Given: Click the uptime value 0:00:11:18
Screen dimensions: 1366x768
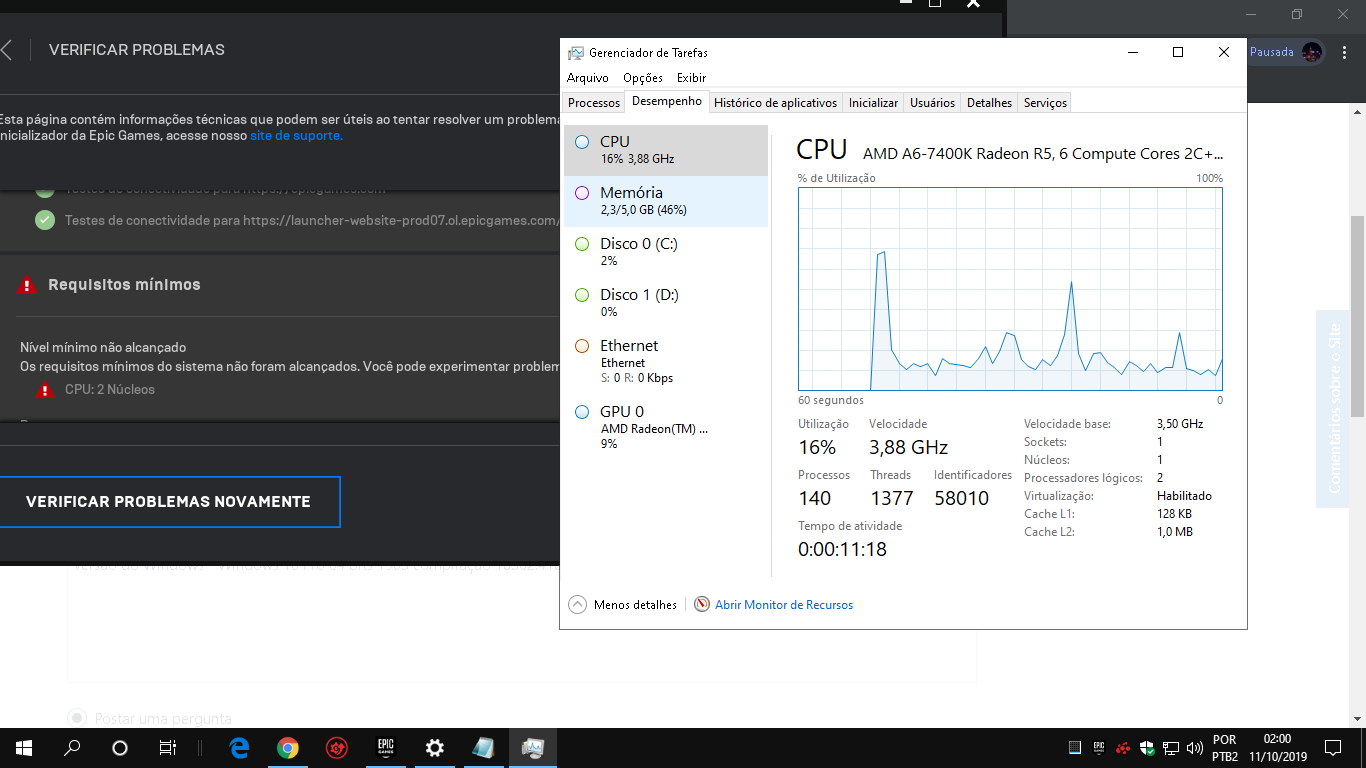Looking at the screenshot, I should [842, 549].
